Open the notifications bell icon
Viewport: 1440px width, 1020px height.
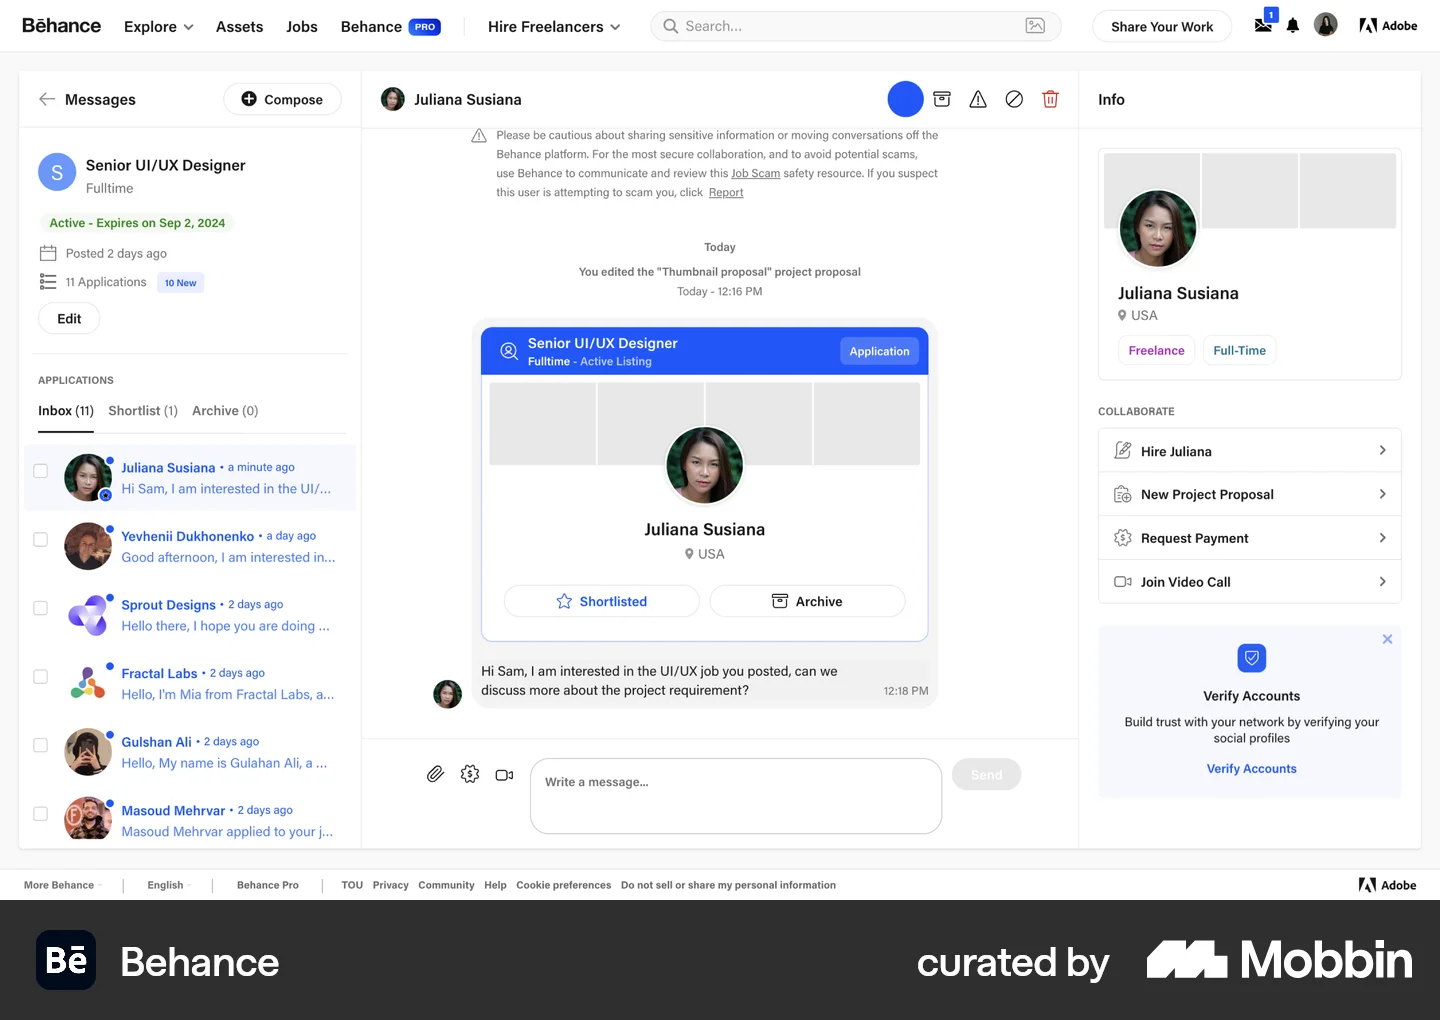(x=1293, y=26)
